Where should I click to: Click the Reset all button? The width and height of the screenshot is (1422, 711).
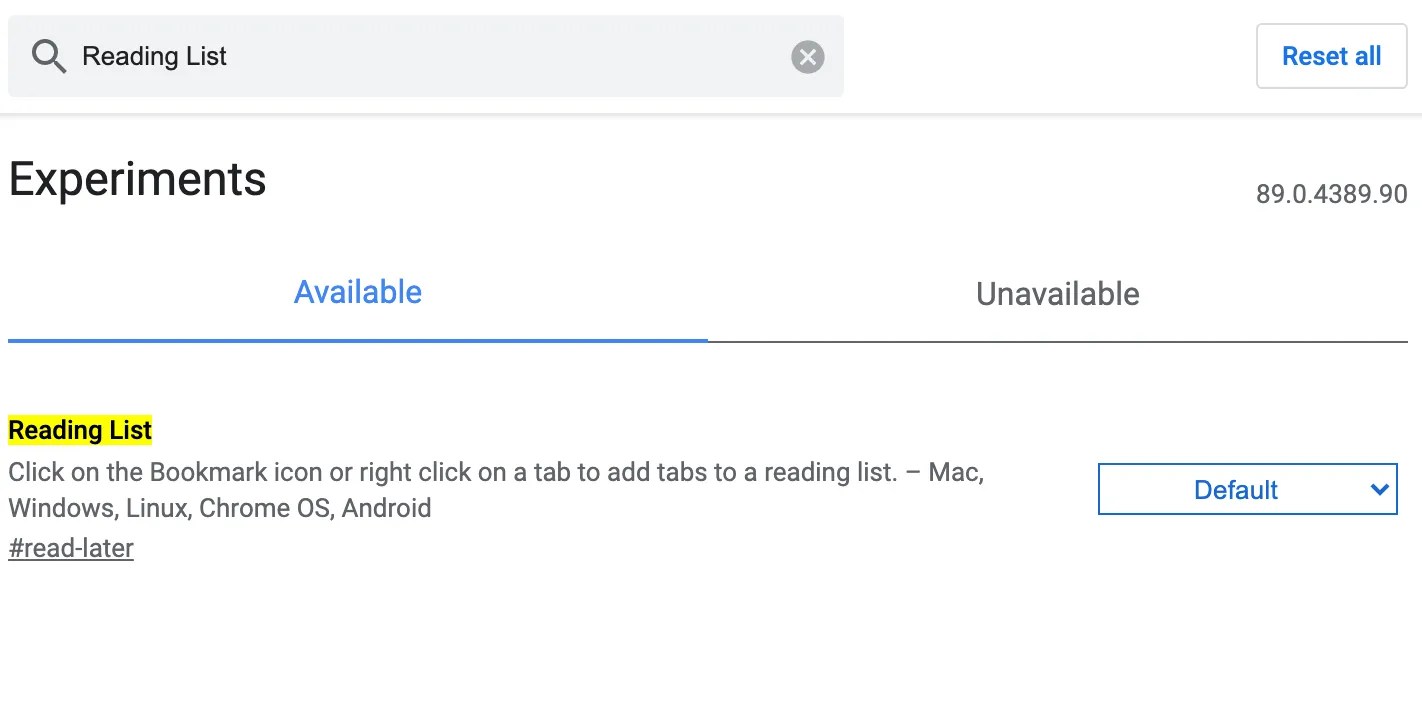1331,56
